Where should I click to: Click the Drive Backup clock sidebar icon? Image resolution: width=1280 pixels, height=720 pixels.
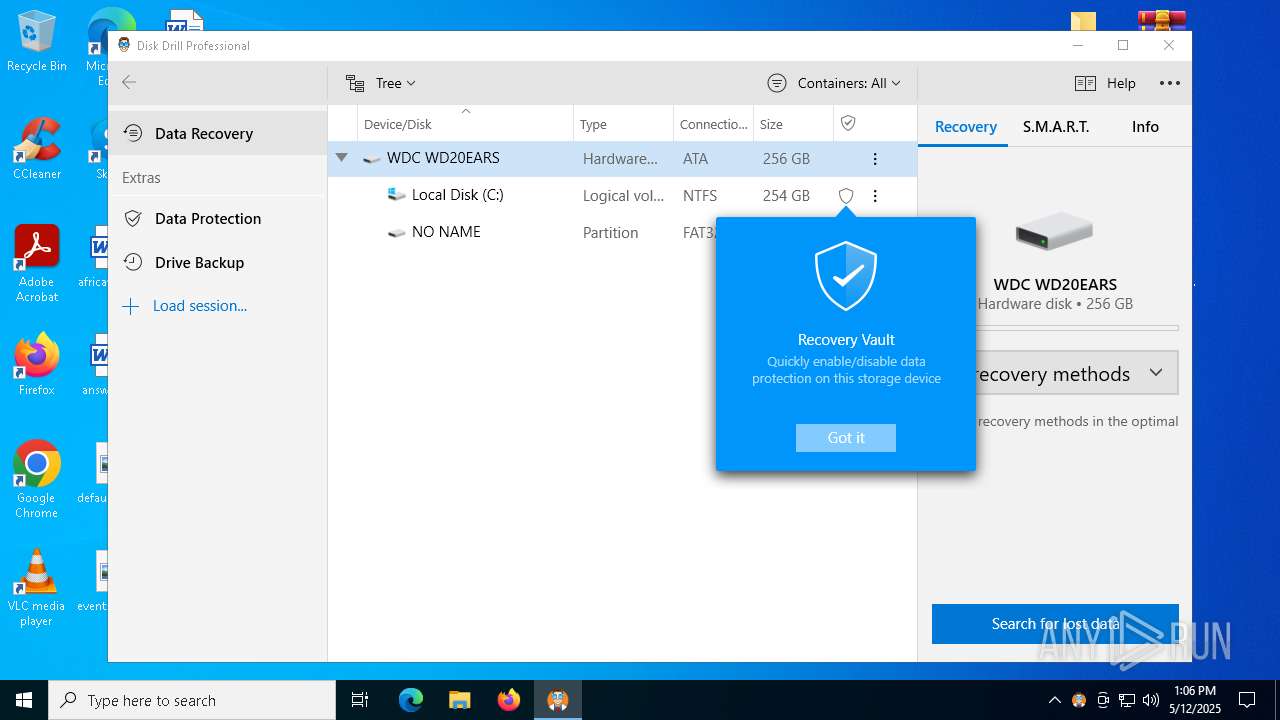(133, 262)
